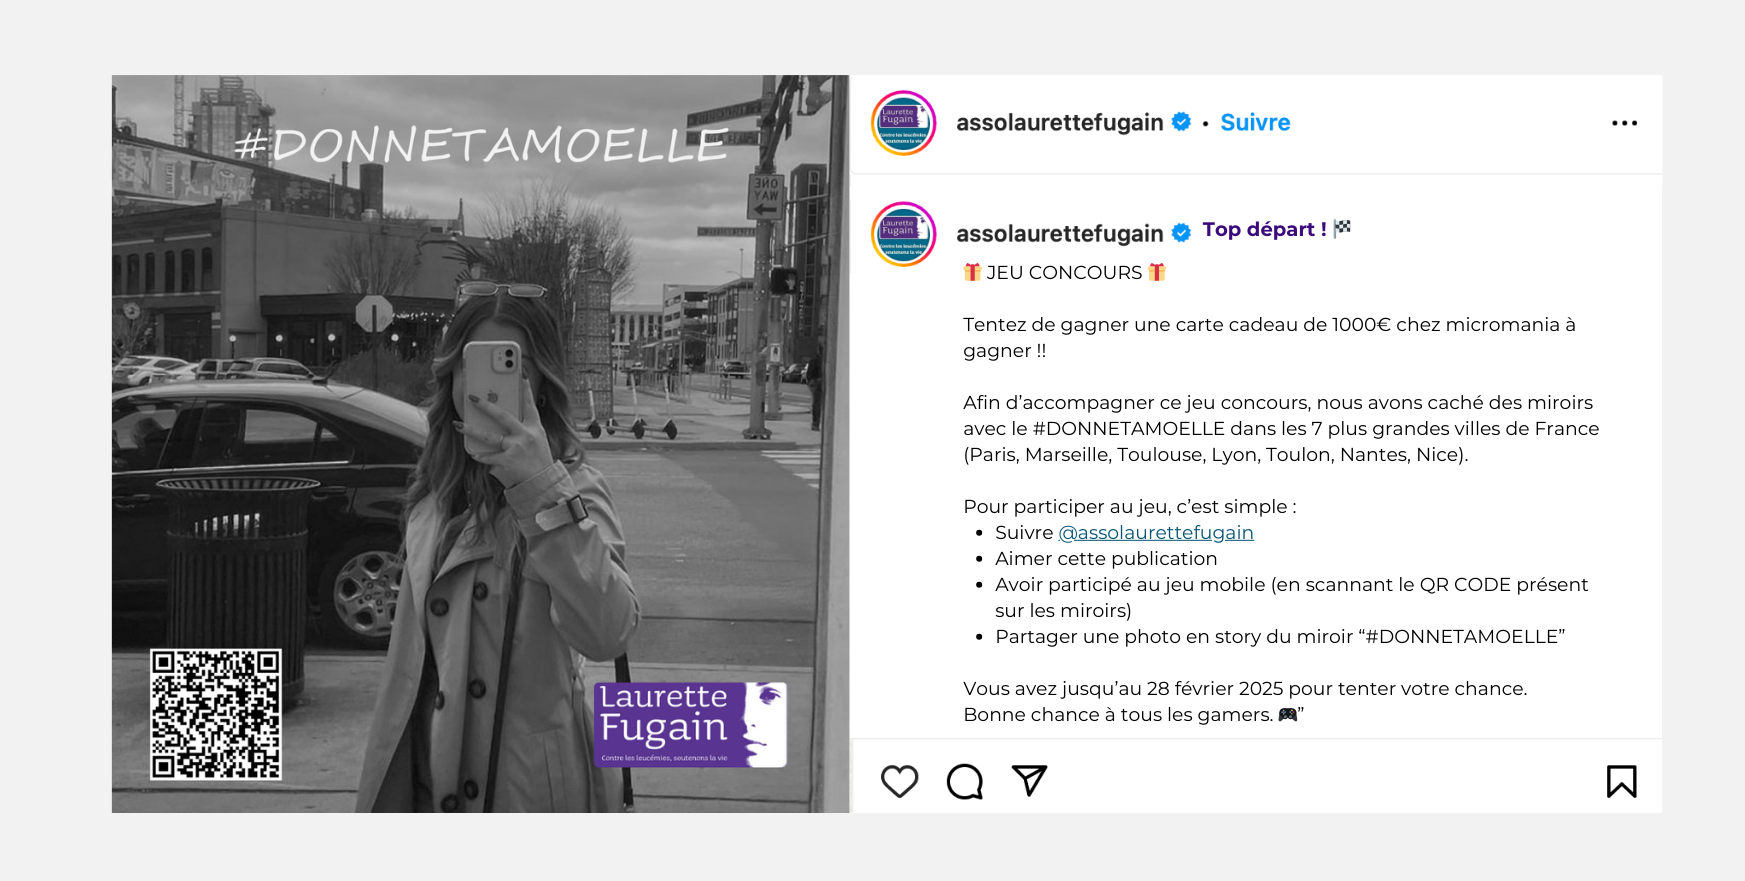Click the Top départ ! caption title
Viewport: 1745px width, 881px height.
[x=1264, y=229]
